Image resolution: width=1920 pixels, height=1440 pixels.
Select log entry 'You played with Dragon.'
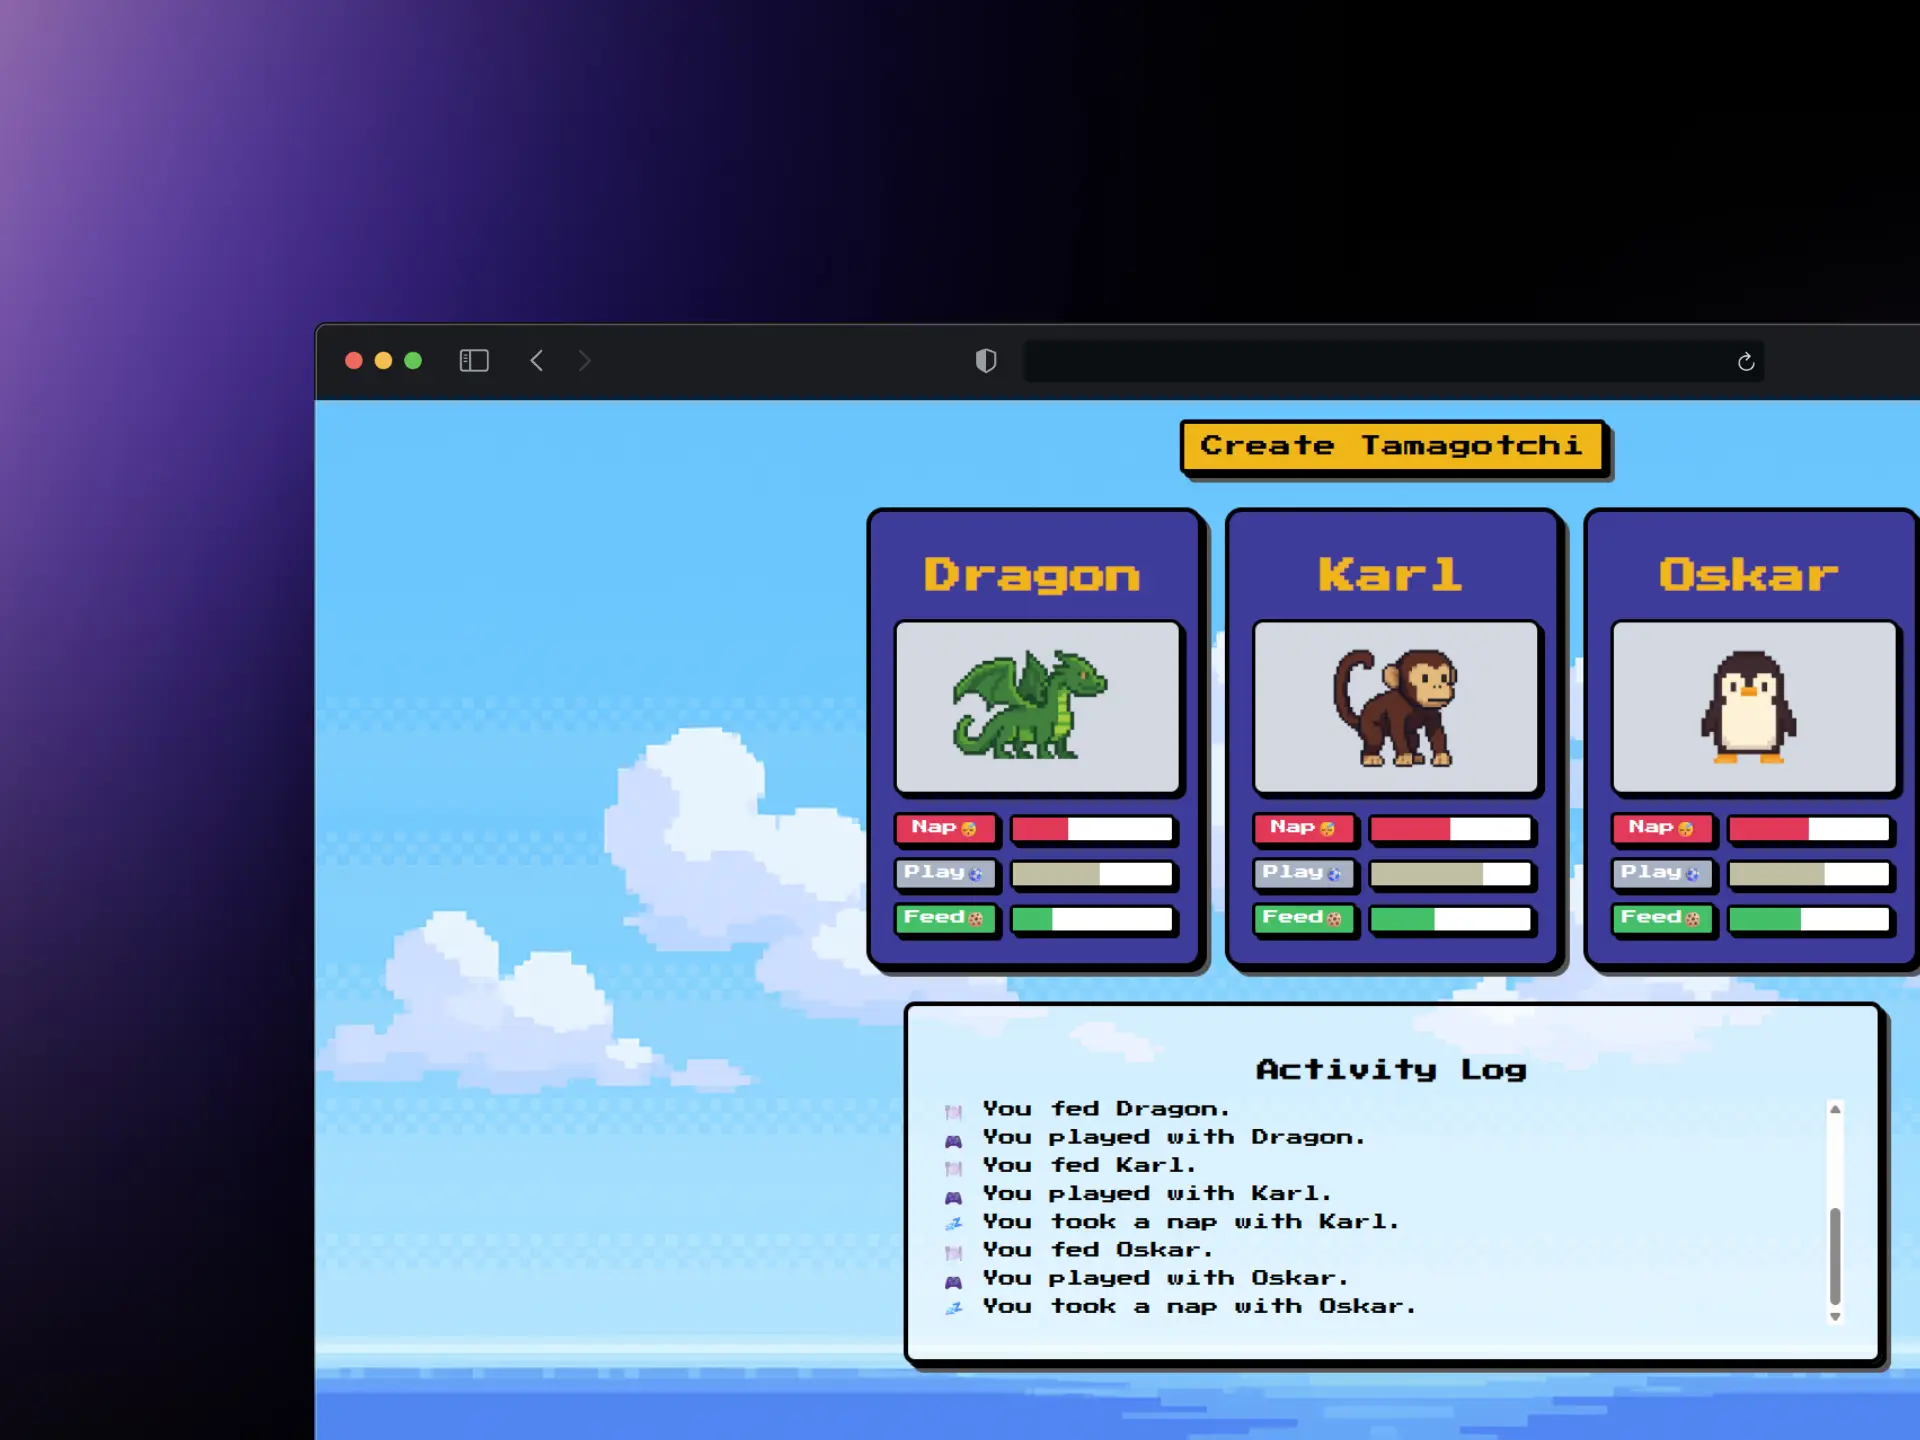coord(1174,1138)
